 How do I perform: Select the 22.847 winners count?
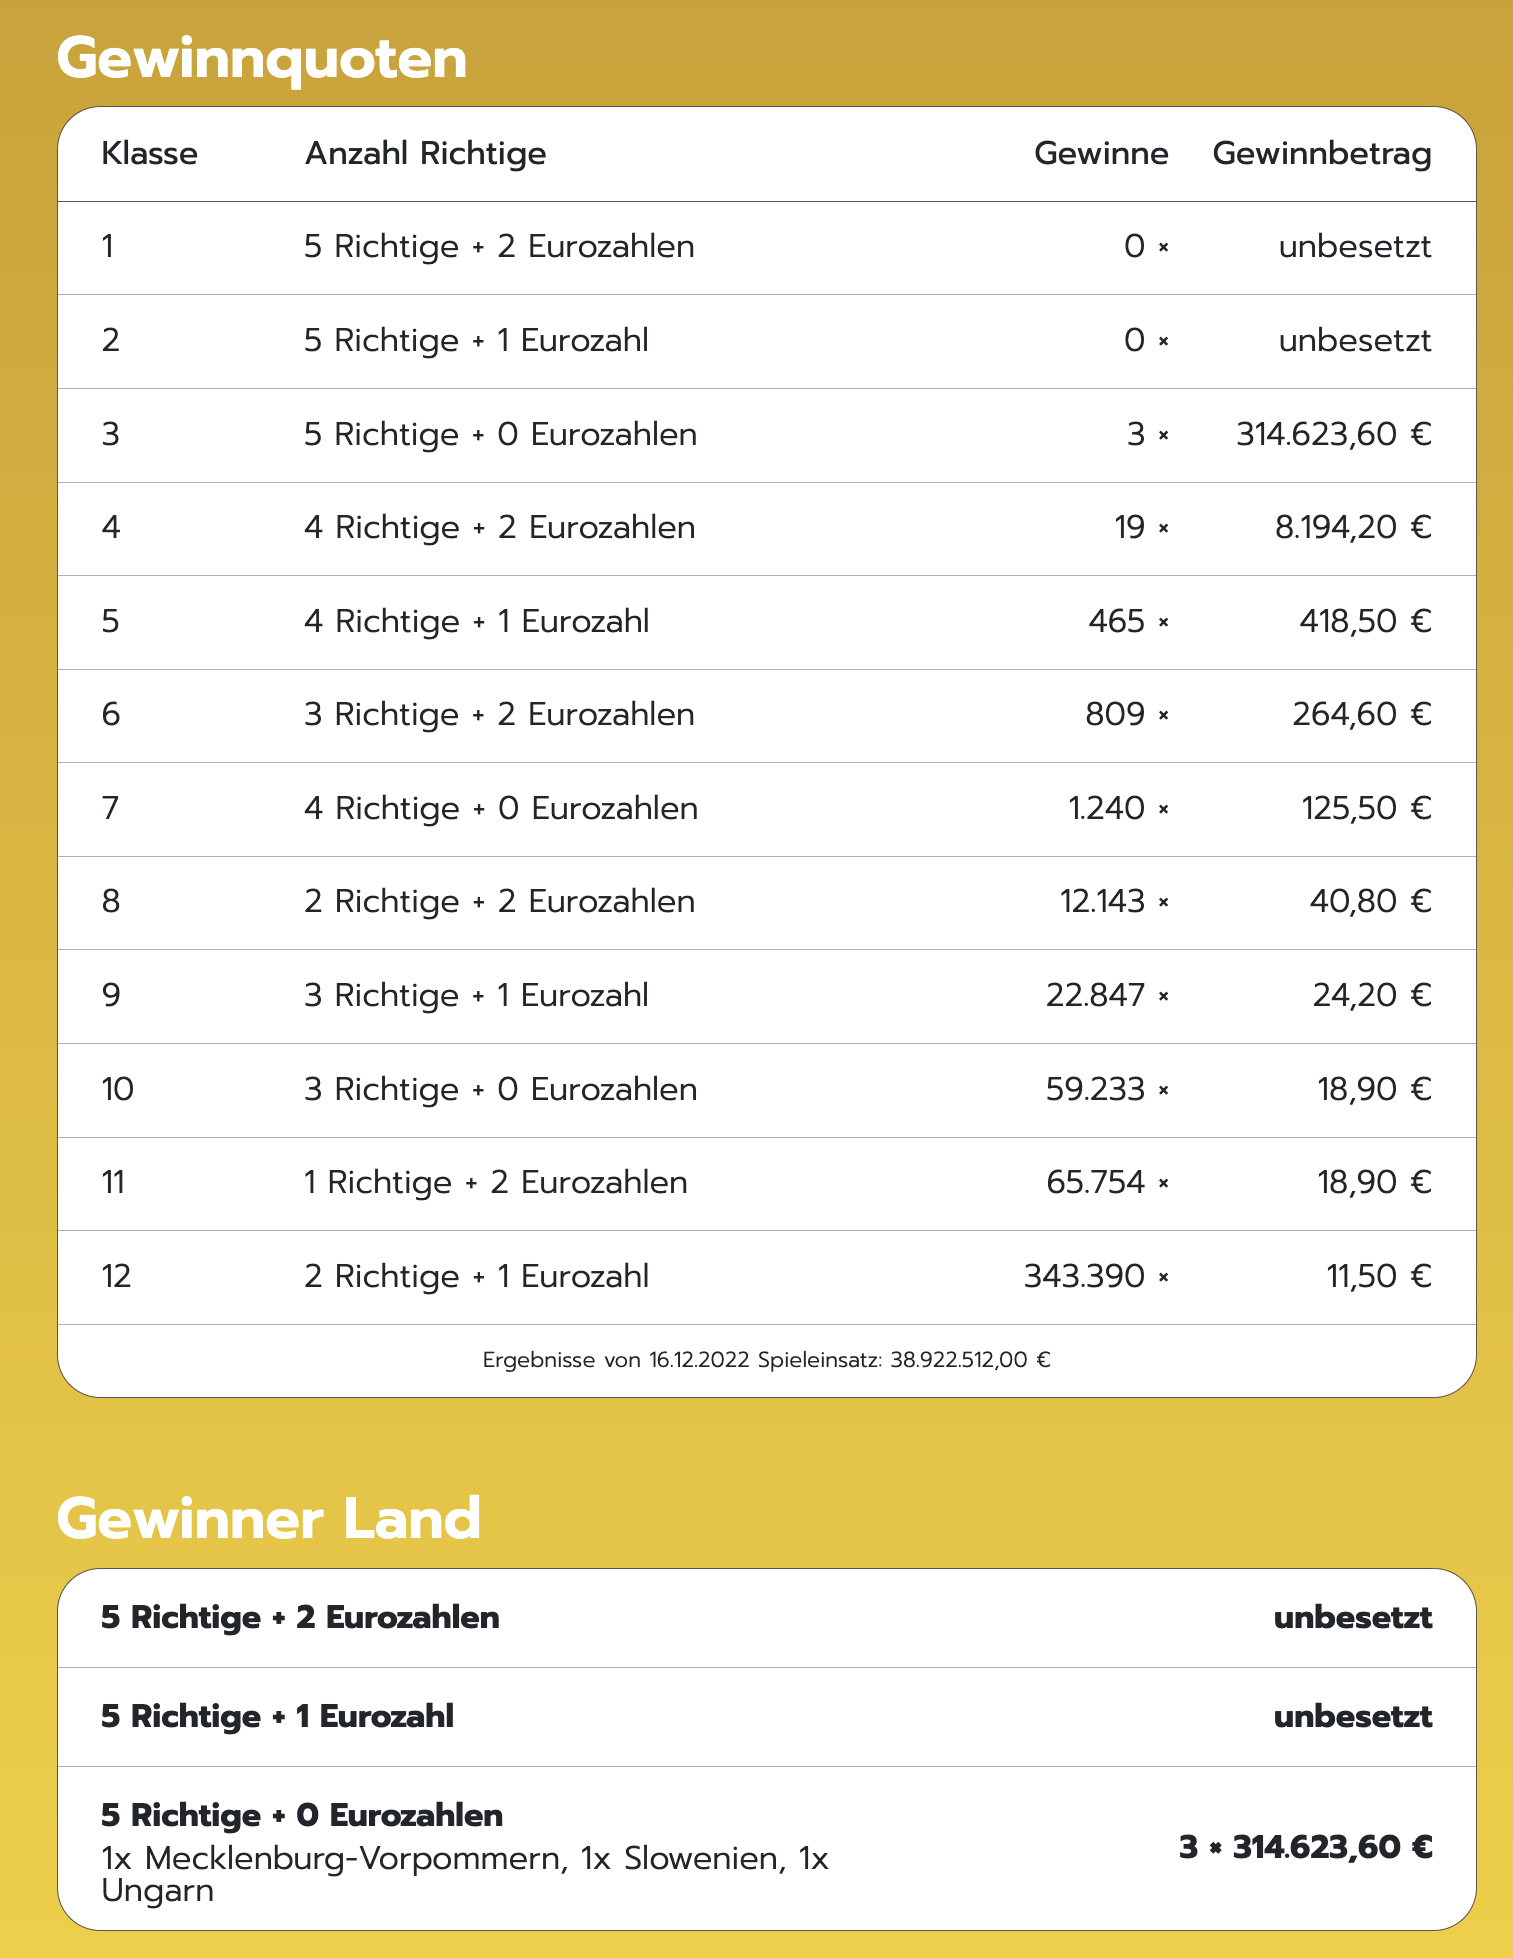pos(1095,995)
